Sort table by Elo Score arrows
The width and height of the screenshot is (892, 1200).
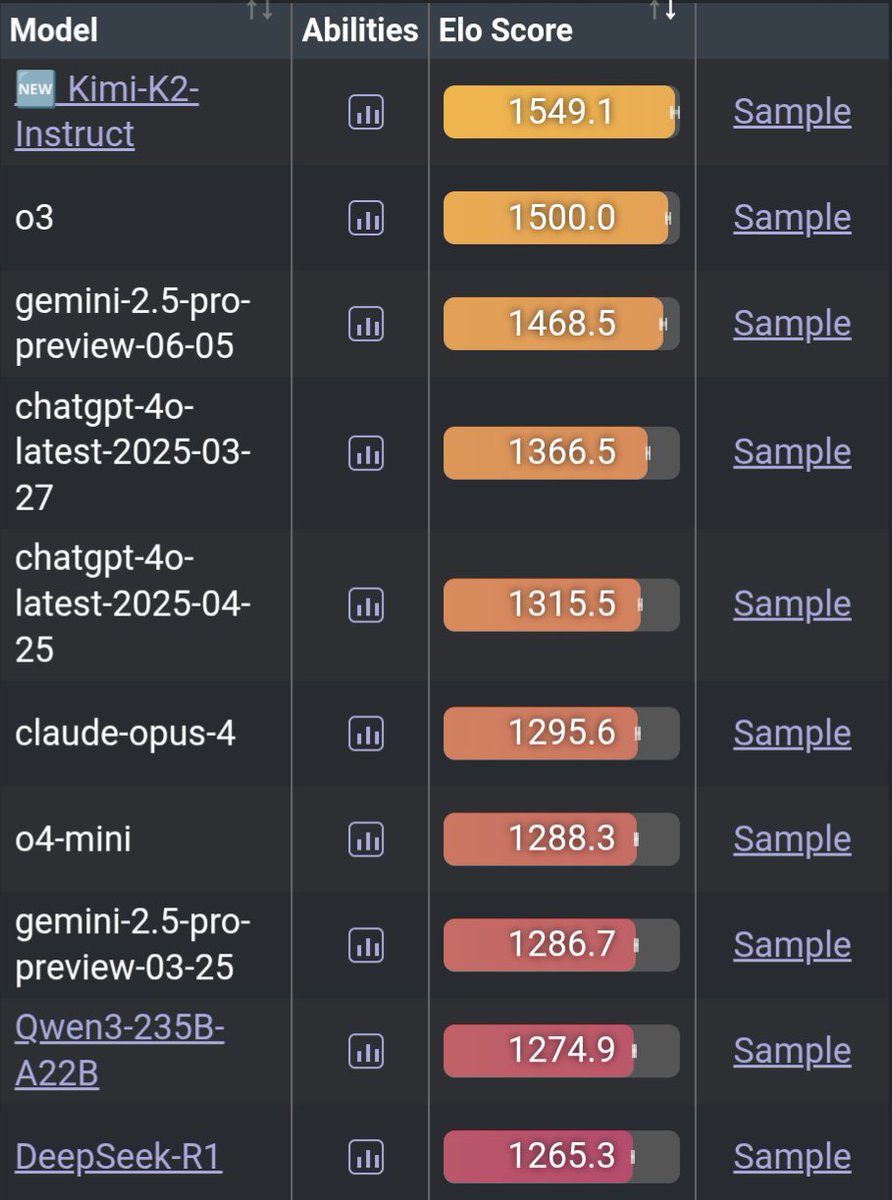tap(663, 10)
